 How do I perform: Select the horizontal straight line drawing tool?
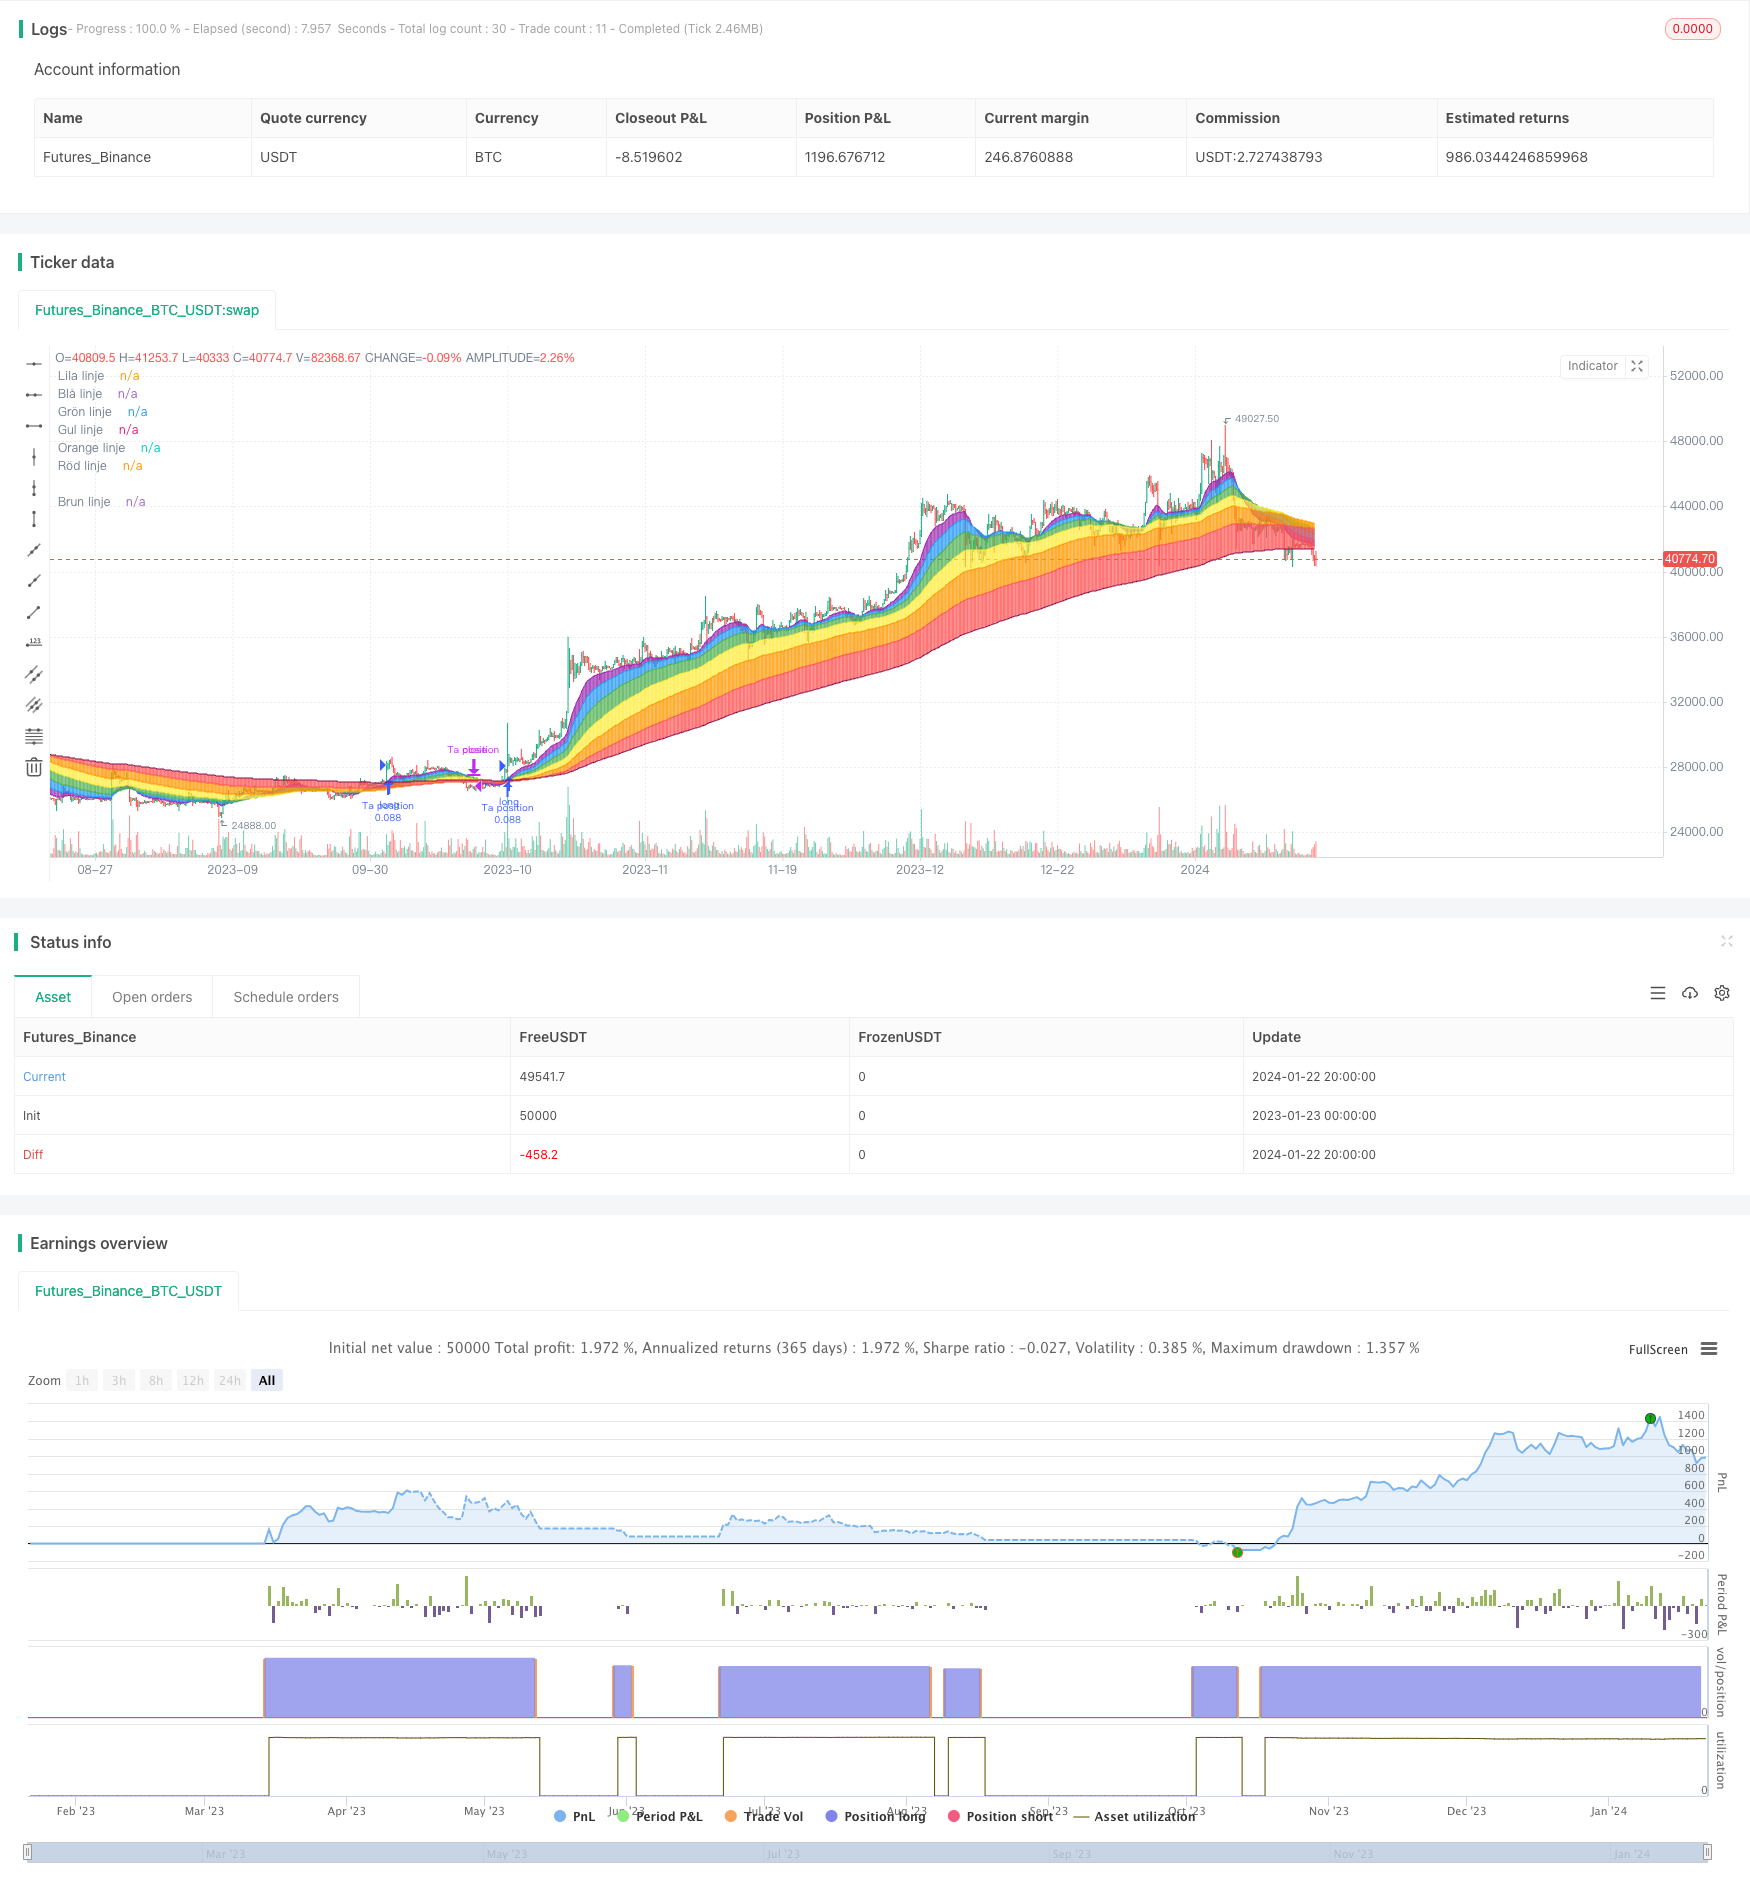coord(34,364)
